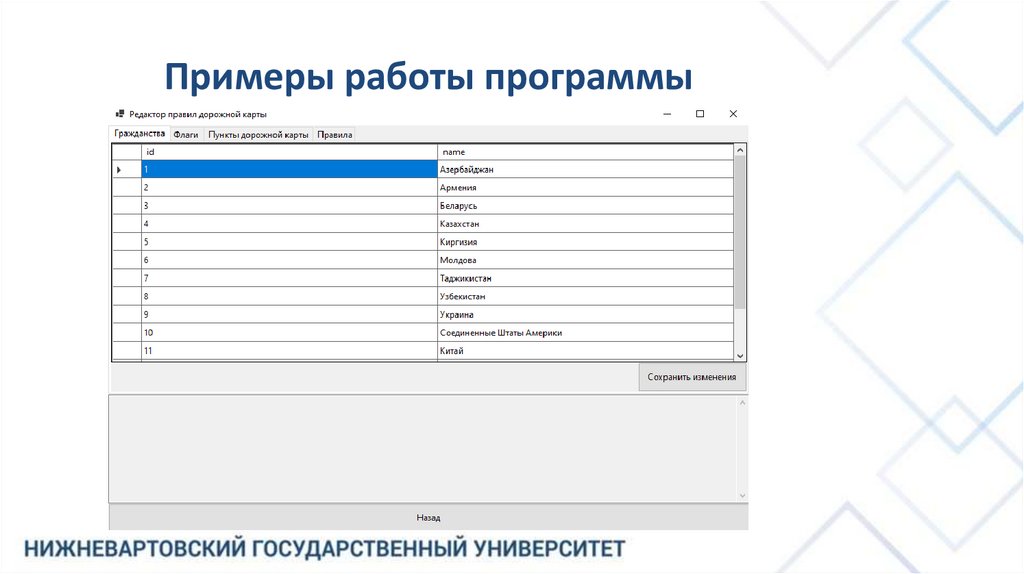The image size is (1024, 574).
Task: Click the table scrollbar down arrow
Action: coord(740,355)
